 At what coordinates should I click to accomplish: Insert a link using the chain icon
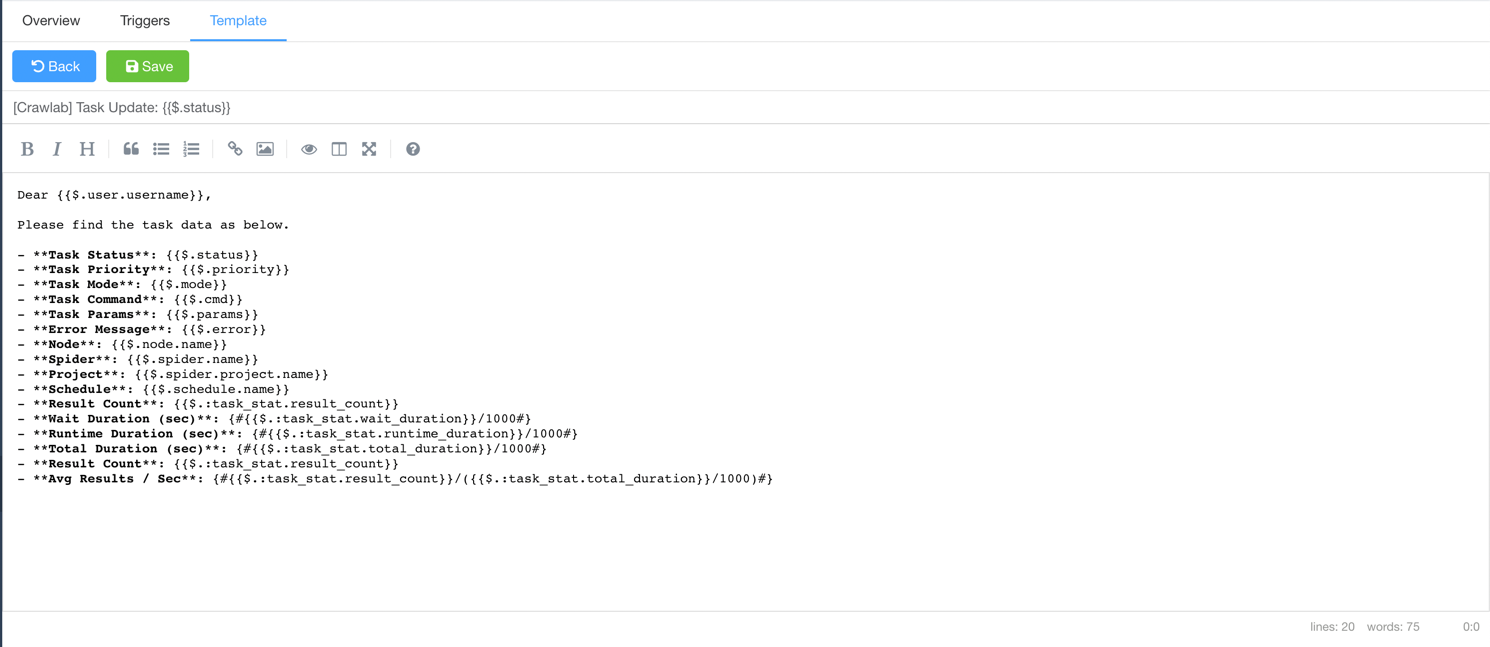coord(235,149)
